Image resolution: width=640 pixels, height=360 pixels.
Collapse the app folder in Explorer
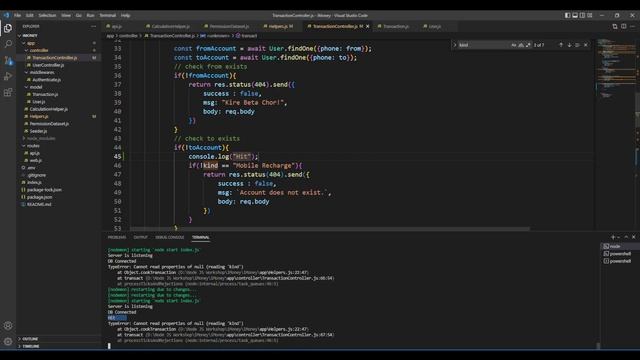click(31, 43)
